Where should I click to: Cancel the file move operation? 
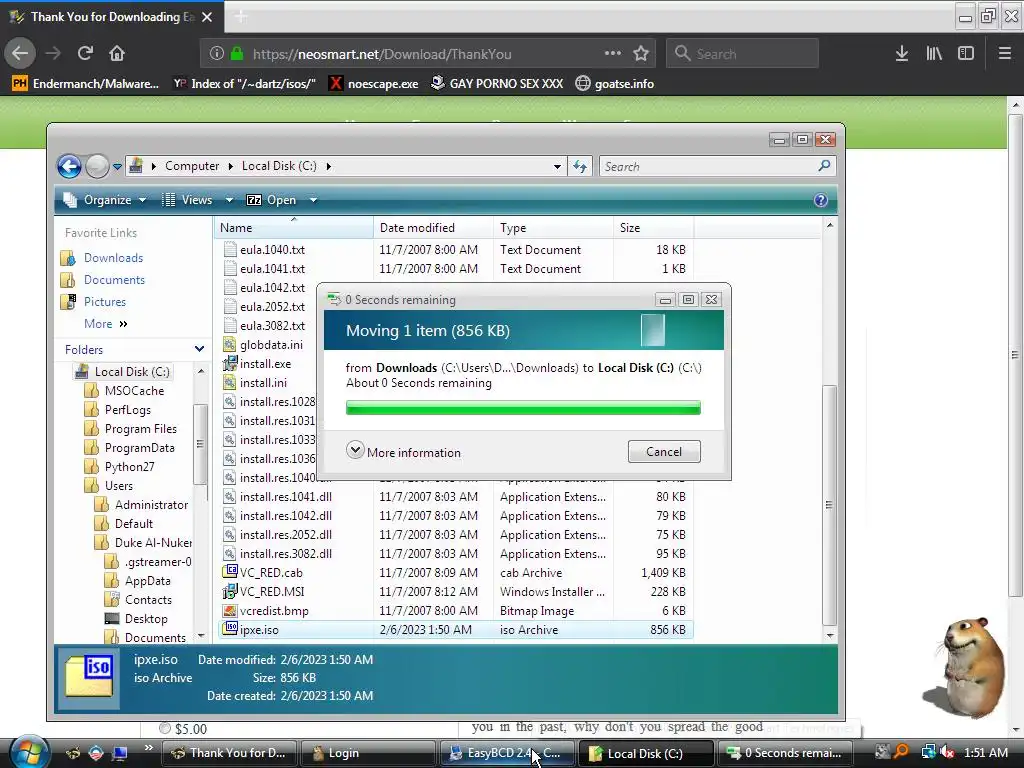[664, 451]
